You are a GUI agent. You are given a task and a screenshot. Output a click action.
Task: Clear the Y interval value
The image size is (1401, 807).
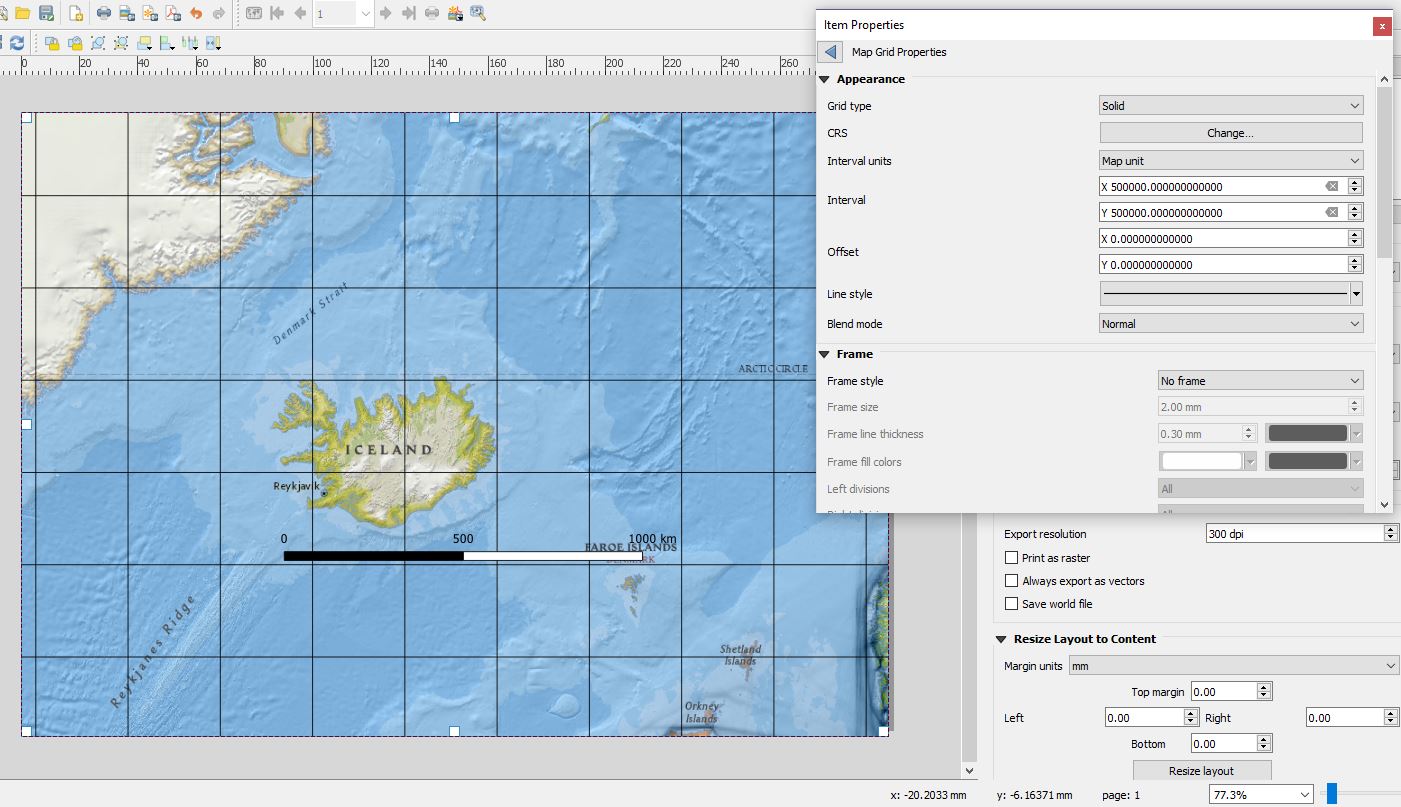[1332, 212]
